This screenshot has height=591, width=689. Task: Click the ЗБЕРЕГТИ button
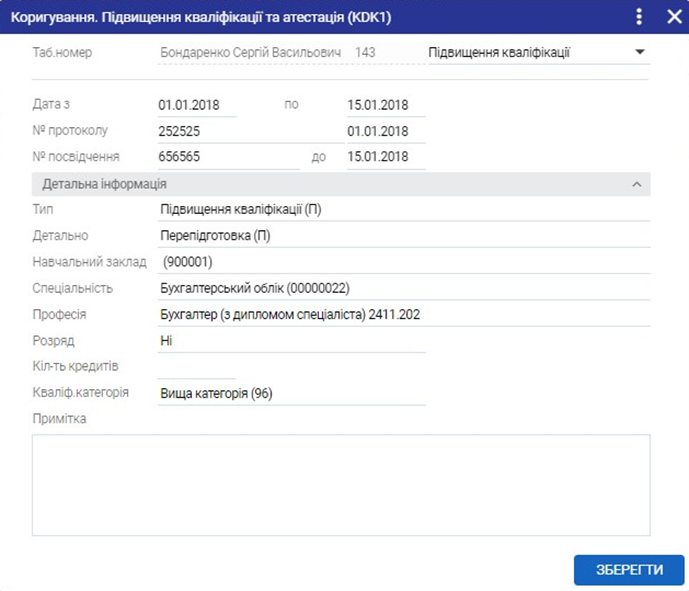tap(629, 570)
